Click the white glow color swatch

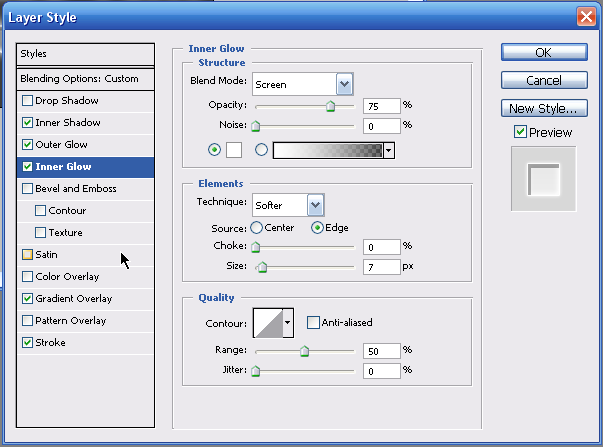(234, 150)
